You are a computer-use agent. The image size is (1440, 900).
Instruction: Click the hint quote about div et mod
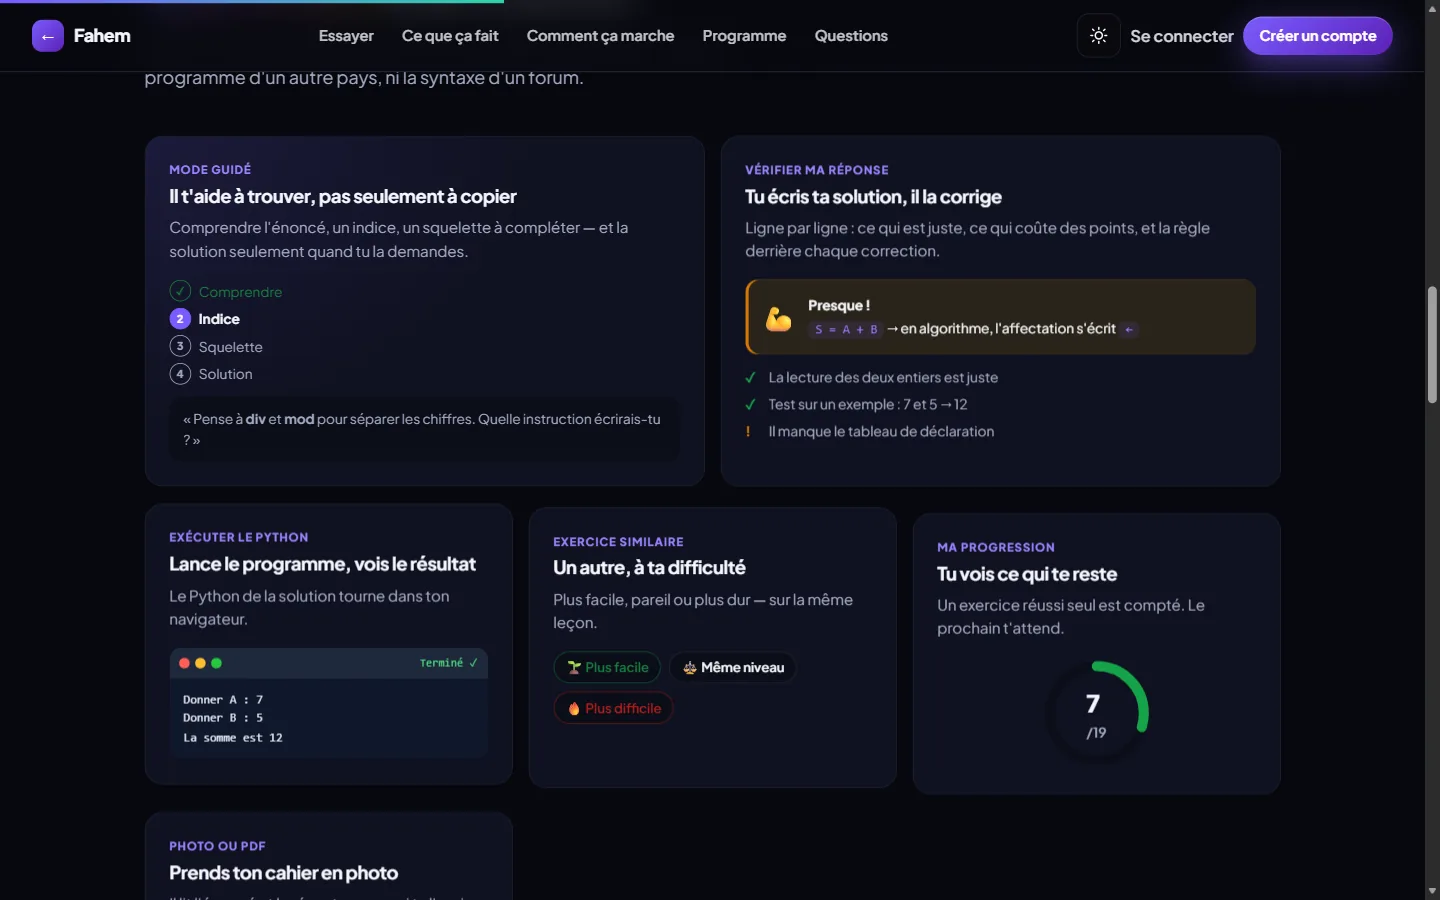tap(424, 429)
